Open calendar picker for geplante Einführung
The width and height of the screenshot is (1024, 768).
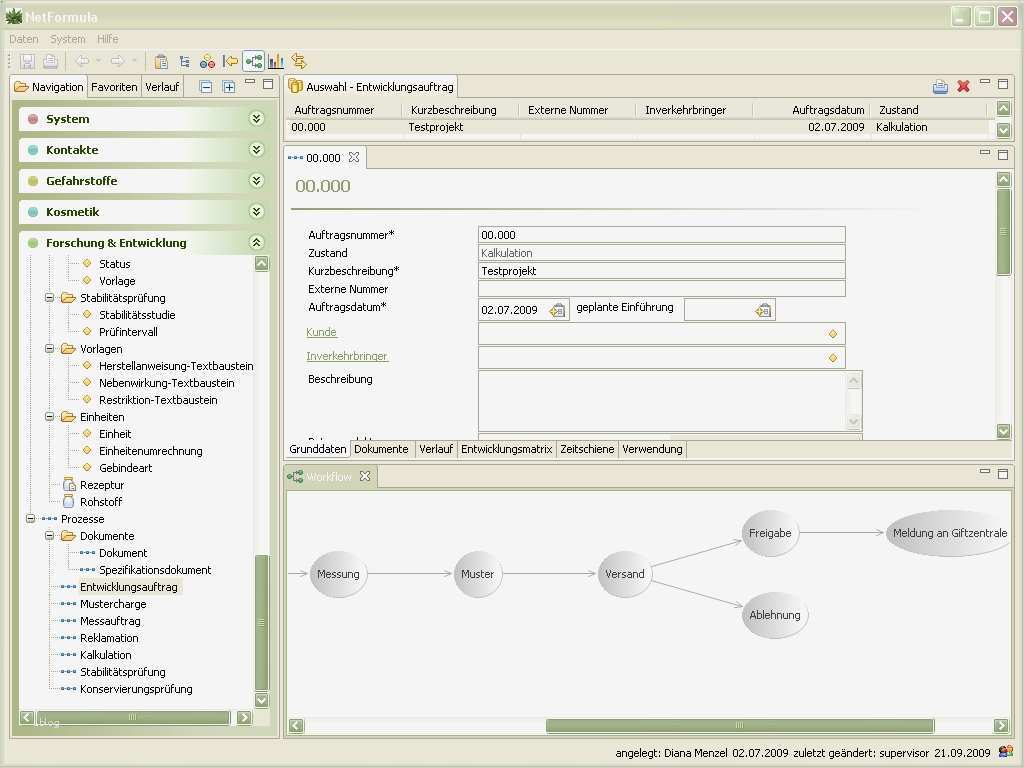(x=763, y=310)
